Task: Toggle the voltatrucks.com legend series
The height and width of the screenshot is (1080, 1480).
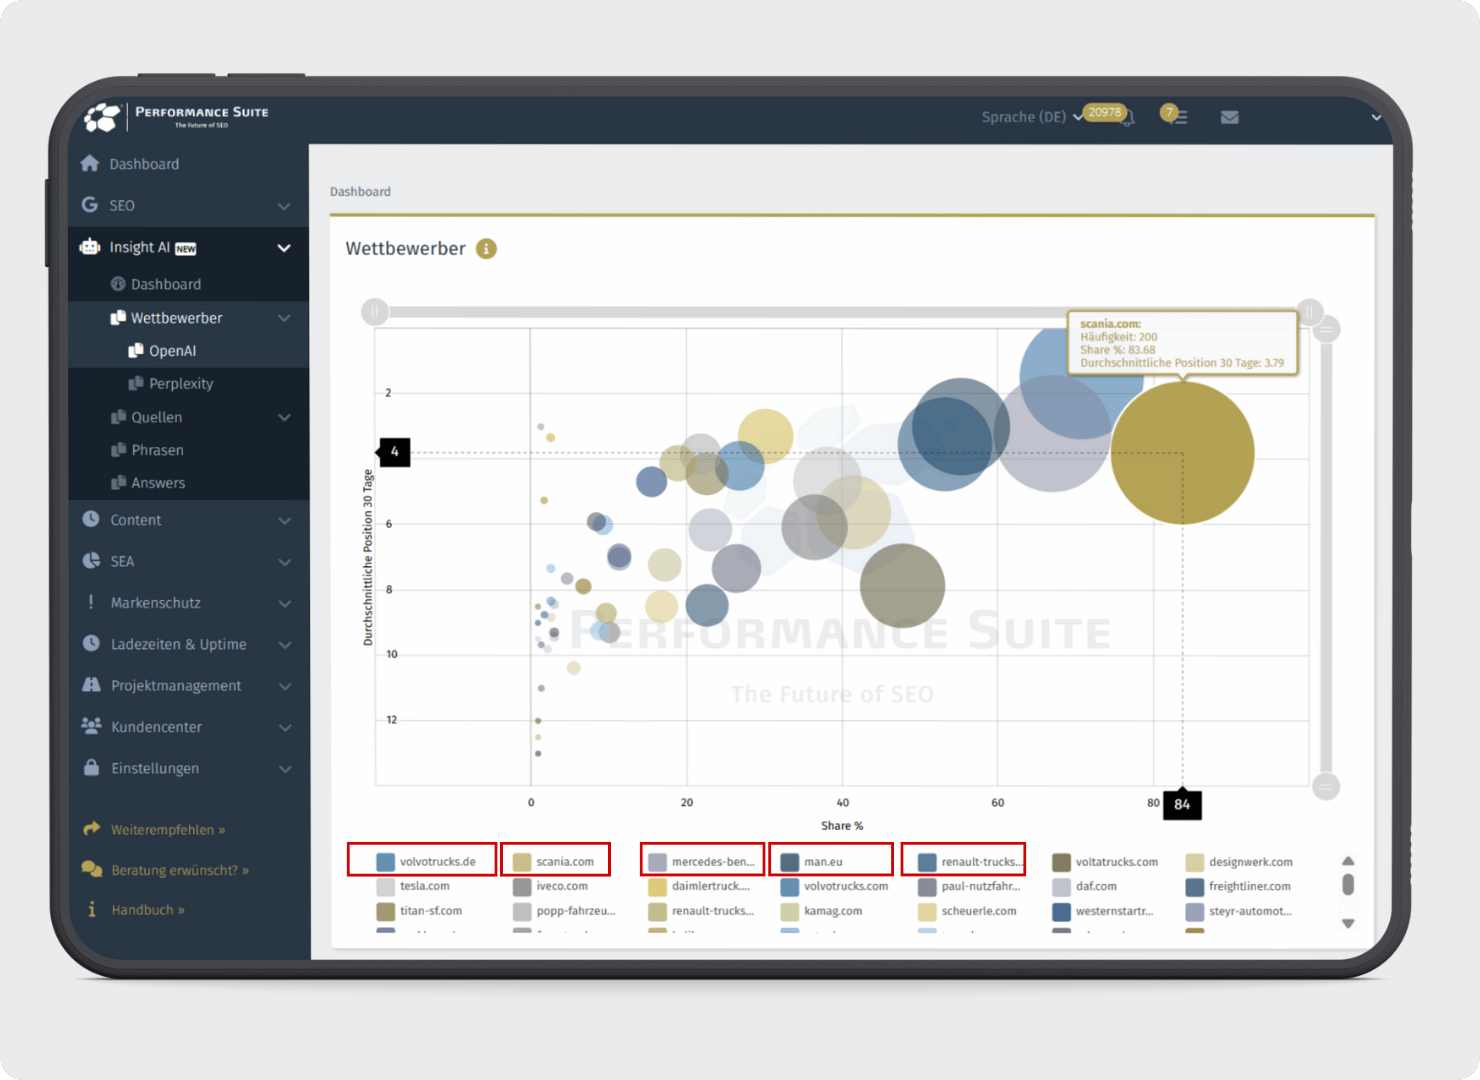Action: tap(1105, 861)
